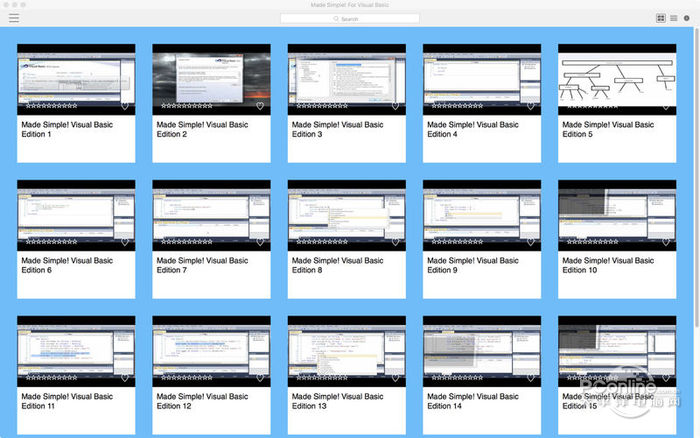Favorite Edition 8 with its heart icon
Viewport: 700px width, 438px height.
pos(396,242)
